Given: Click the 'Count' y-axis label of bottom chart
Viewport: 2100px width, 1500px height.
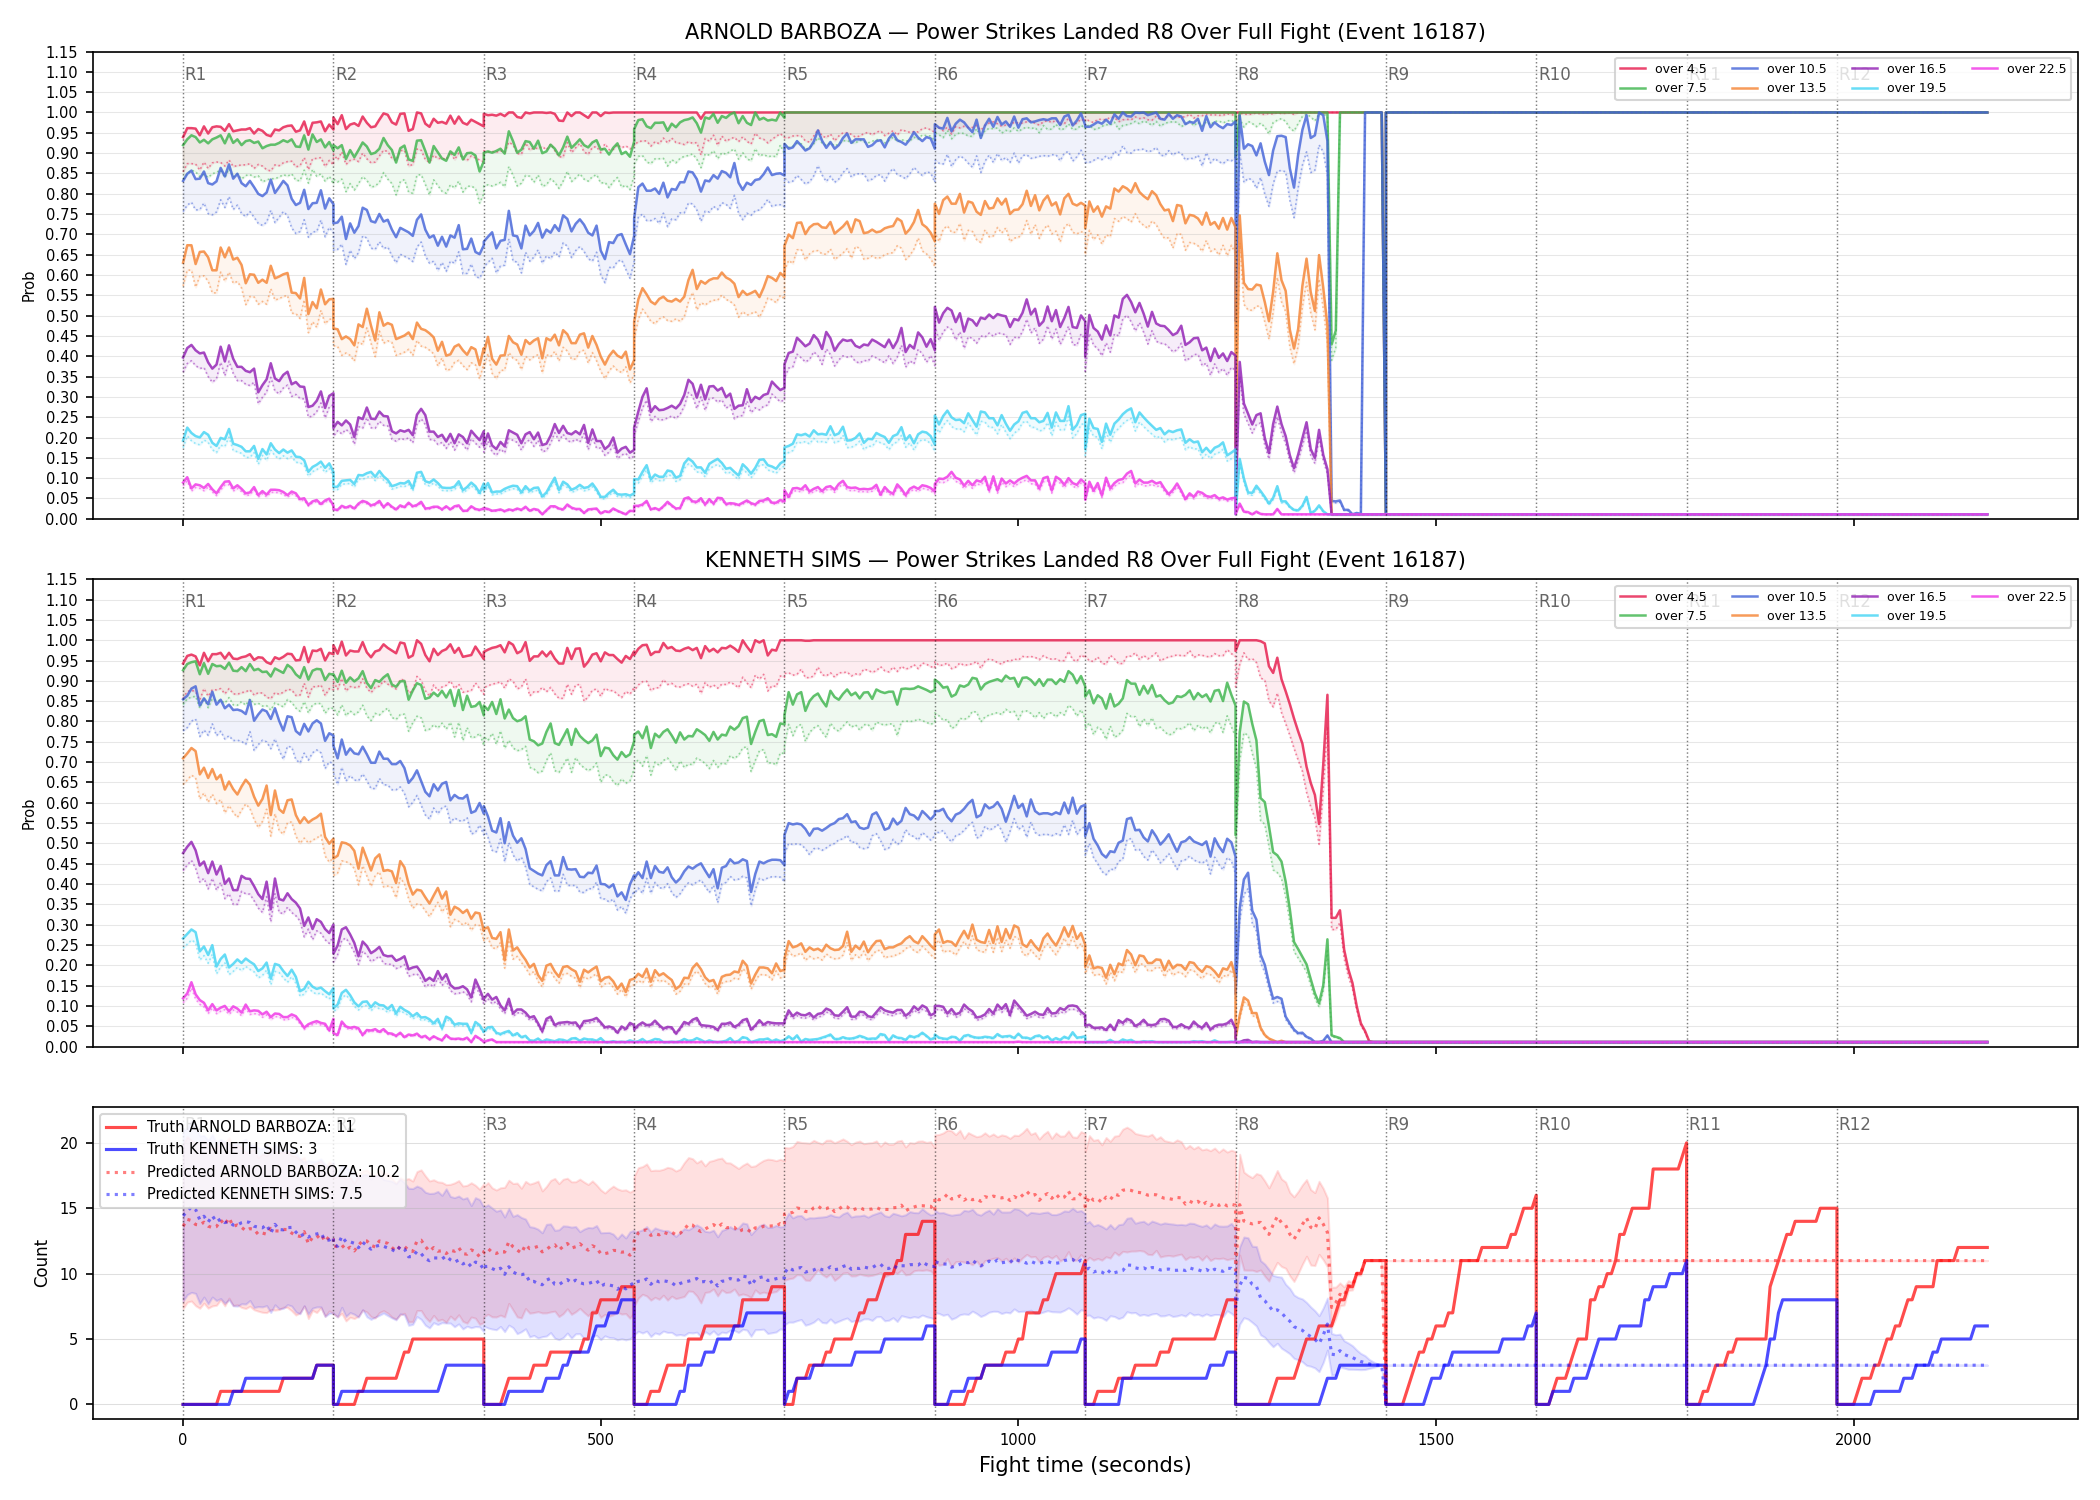Looking at the screenshot, I should tap(41, 1264).
